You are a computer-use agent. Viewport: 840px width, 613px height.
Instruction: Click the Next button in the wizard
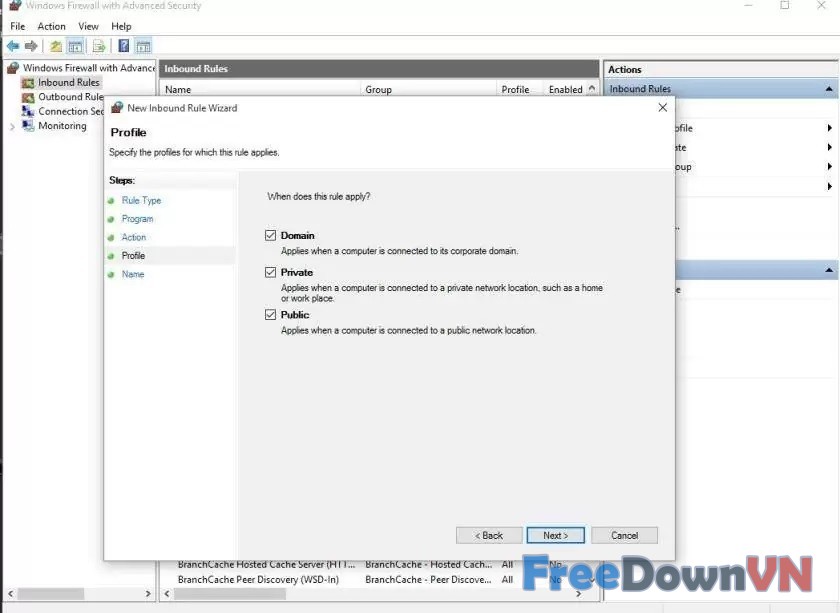555,535
